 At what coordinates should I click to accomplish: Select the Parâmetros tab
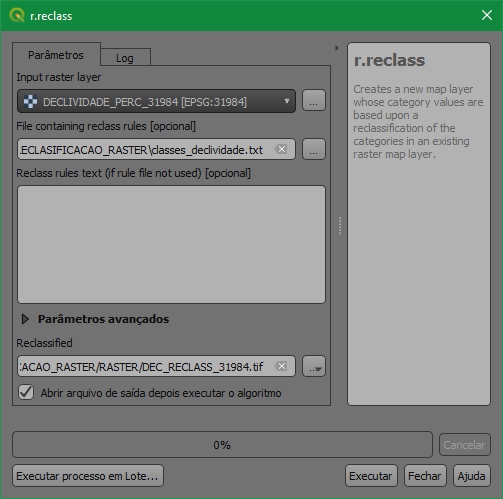tap(56, 55)
